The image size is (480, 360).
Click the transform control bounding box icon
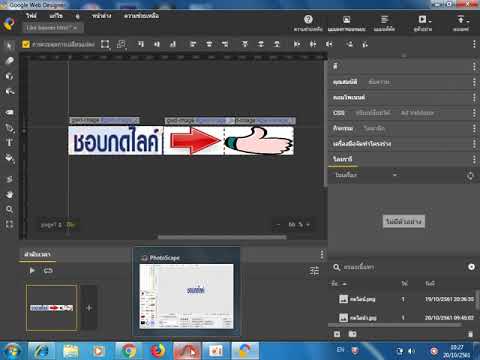[x=105, y=44]
